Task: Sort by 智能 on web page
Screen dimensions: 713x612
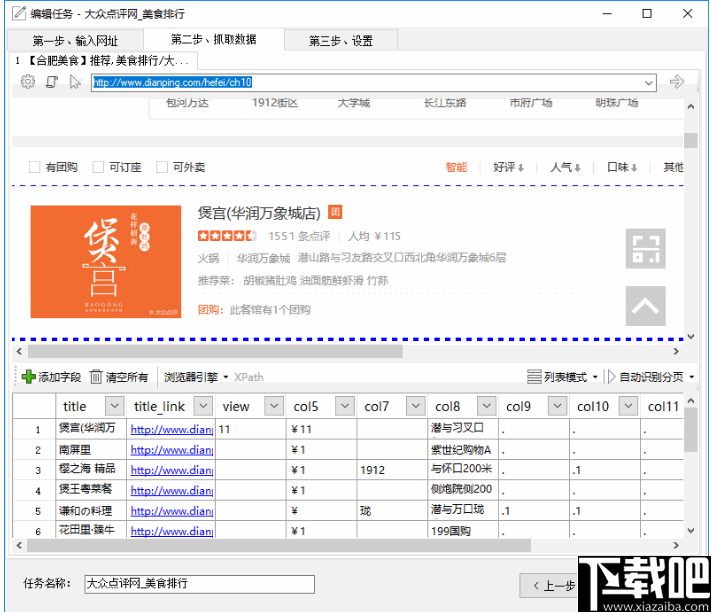Action: pos(456,167)
